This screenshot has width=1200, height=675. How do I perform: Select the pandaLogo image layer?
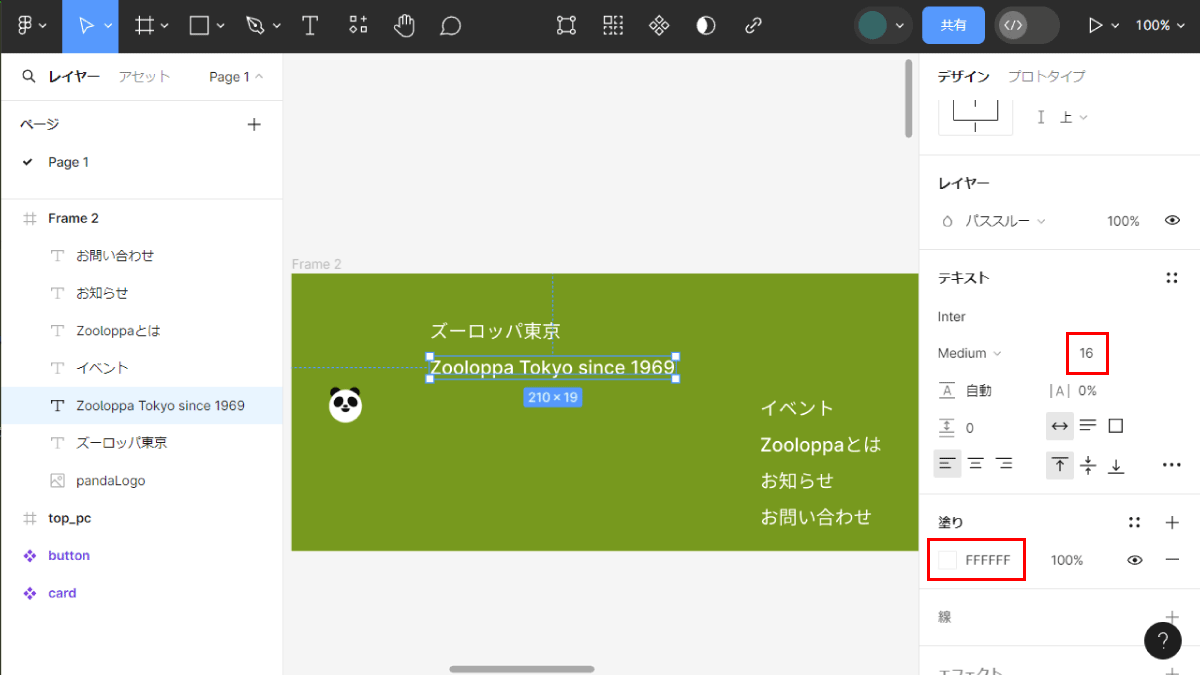[141, 480]
